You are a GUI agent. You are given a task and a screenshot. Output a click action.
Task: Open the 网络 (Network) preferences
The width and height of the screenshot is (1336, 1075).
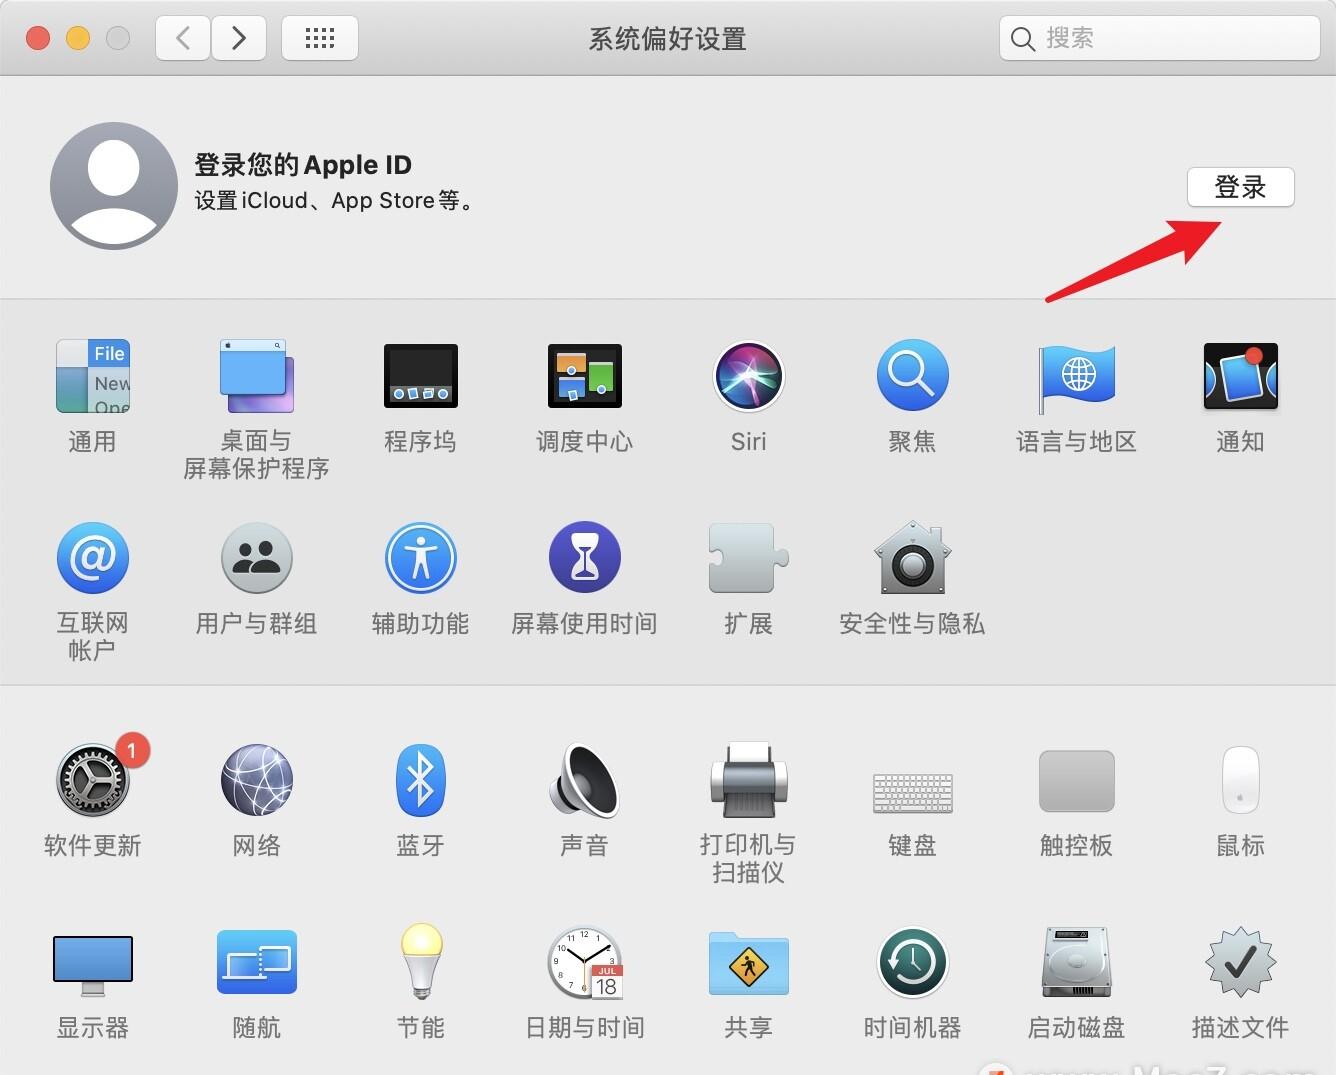coord(256,780)
